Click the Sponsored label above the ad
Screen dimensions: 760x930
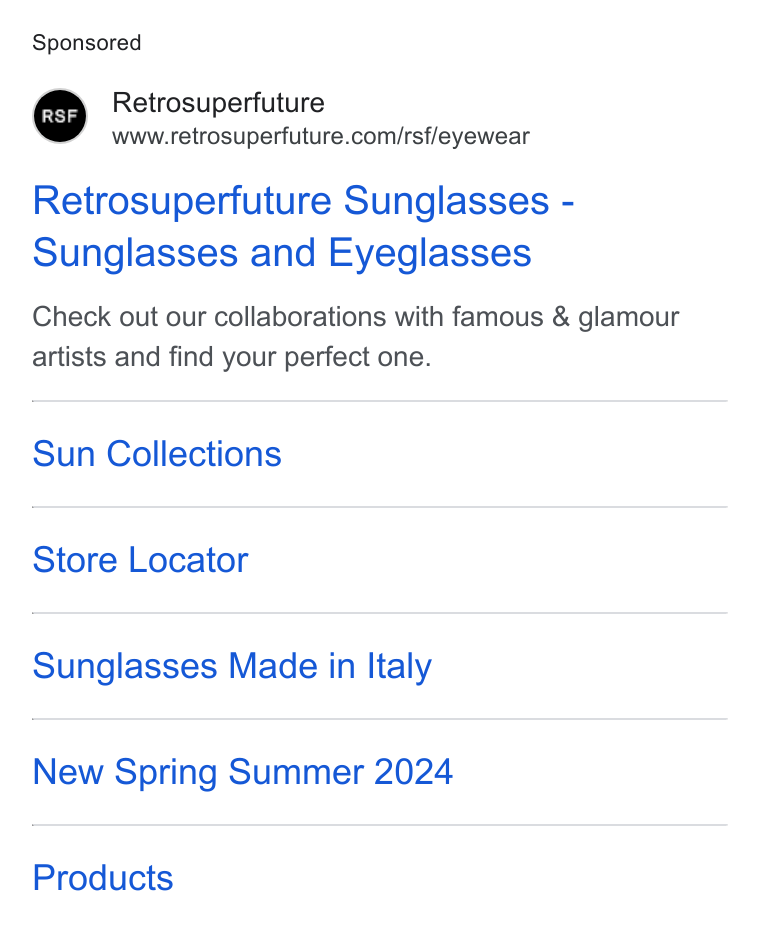[x=87, y=43]
